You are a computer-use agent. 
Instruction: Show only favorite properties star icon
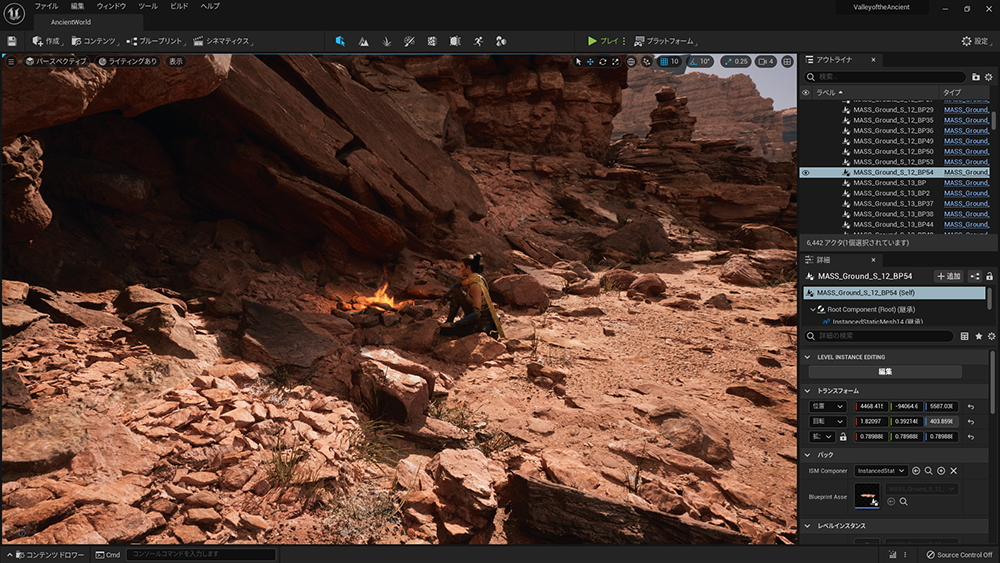978,336
